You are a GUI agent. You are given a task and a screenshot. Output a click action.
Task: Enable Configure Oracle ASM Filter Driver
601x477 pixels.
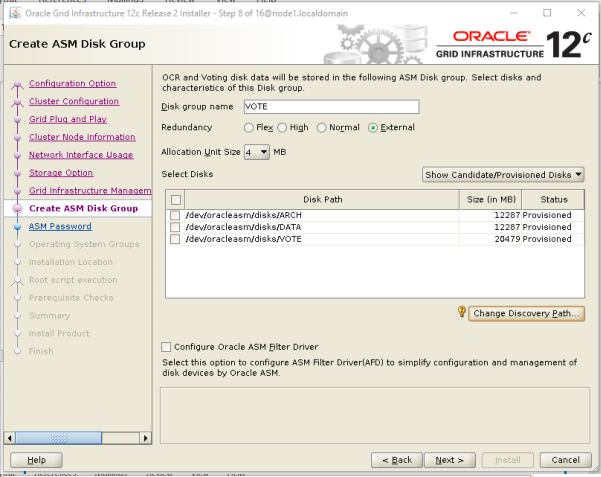pyautogui.click(x=166, y=347)
